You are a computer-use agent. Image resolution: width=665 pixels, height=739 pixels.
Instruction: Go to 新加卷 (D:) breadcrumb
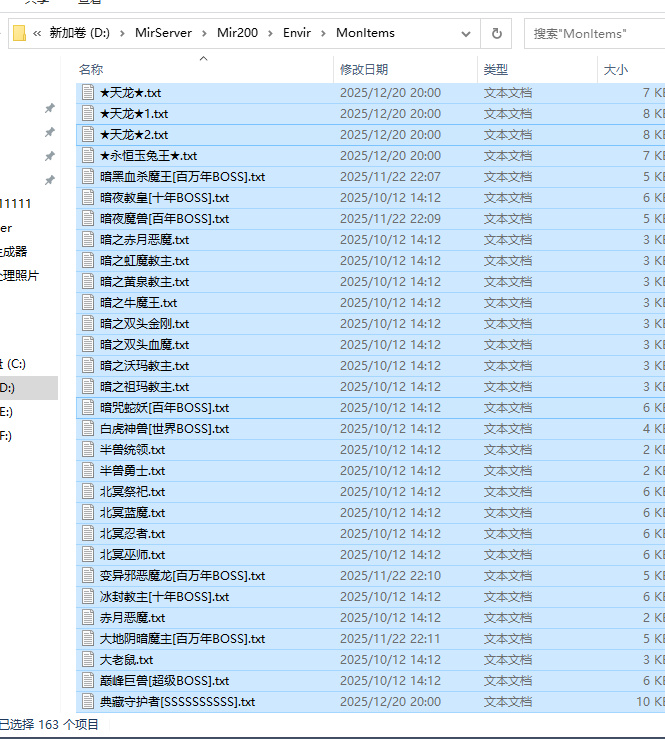80,33
